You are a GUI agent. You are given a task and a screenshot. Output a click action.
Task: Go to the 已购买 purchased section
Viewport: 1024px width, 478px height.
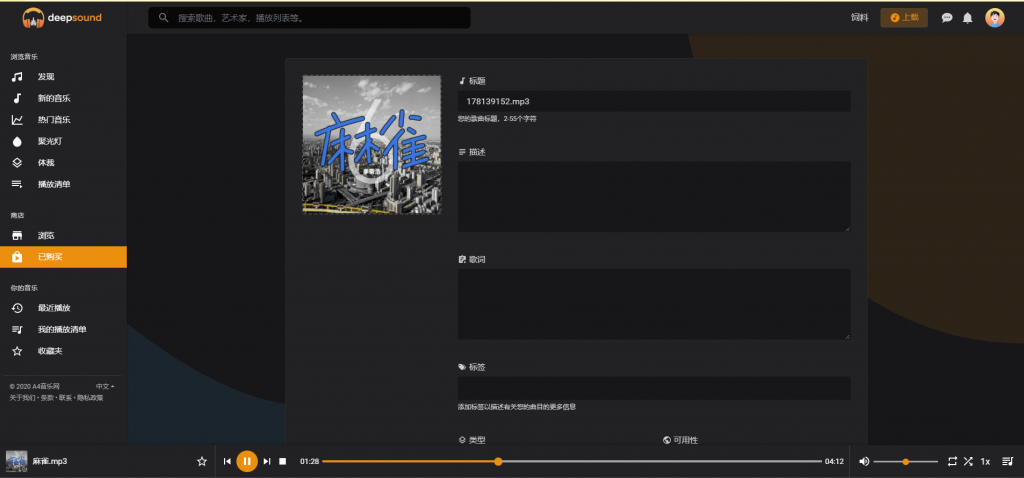pos(63,257)
